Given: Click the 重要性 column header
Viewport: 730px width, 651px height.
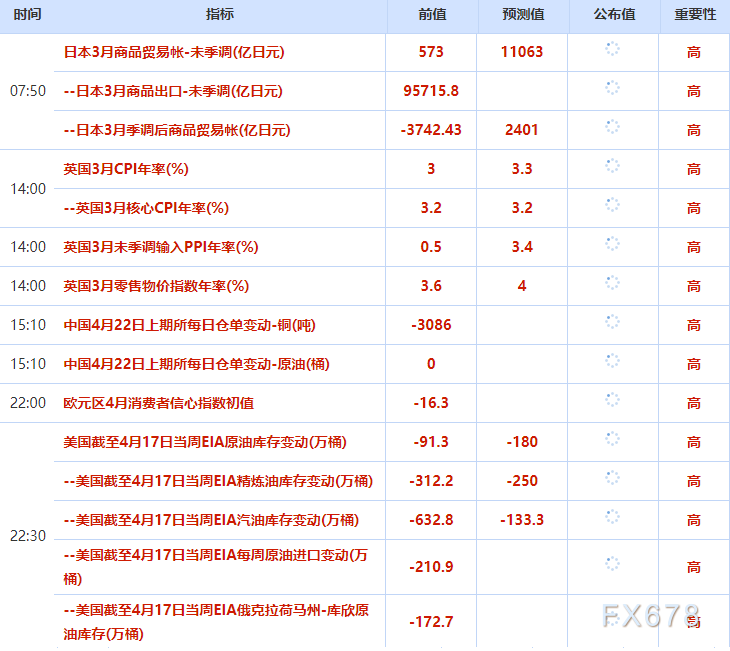Looking at the screenshot, I should 693,14.
